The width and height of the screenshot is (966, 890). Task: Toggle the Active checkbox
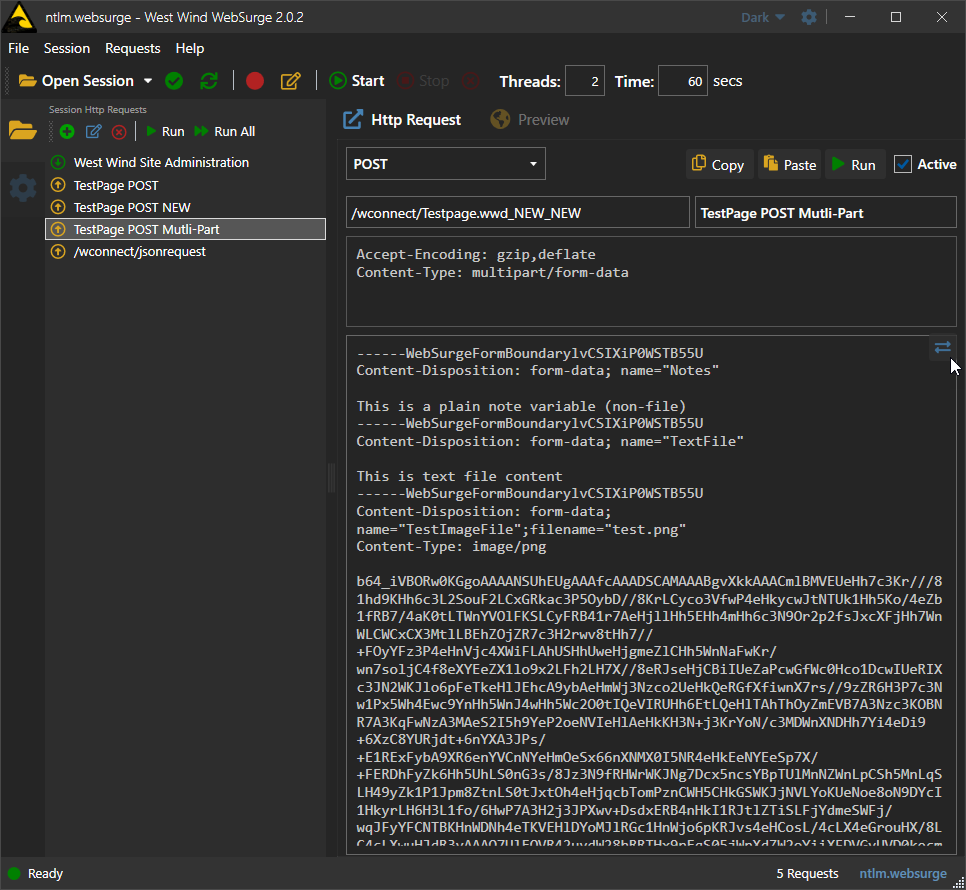coord(903,164)
